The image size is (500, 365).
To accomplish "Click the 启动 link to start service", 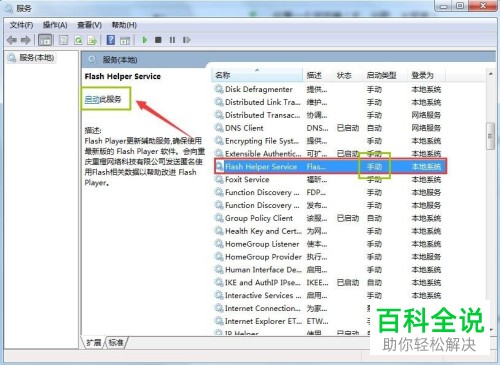I will coord(92,99).
